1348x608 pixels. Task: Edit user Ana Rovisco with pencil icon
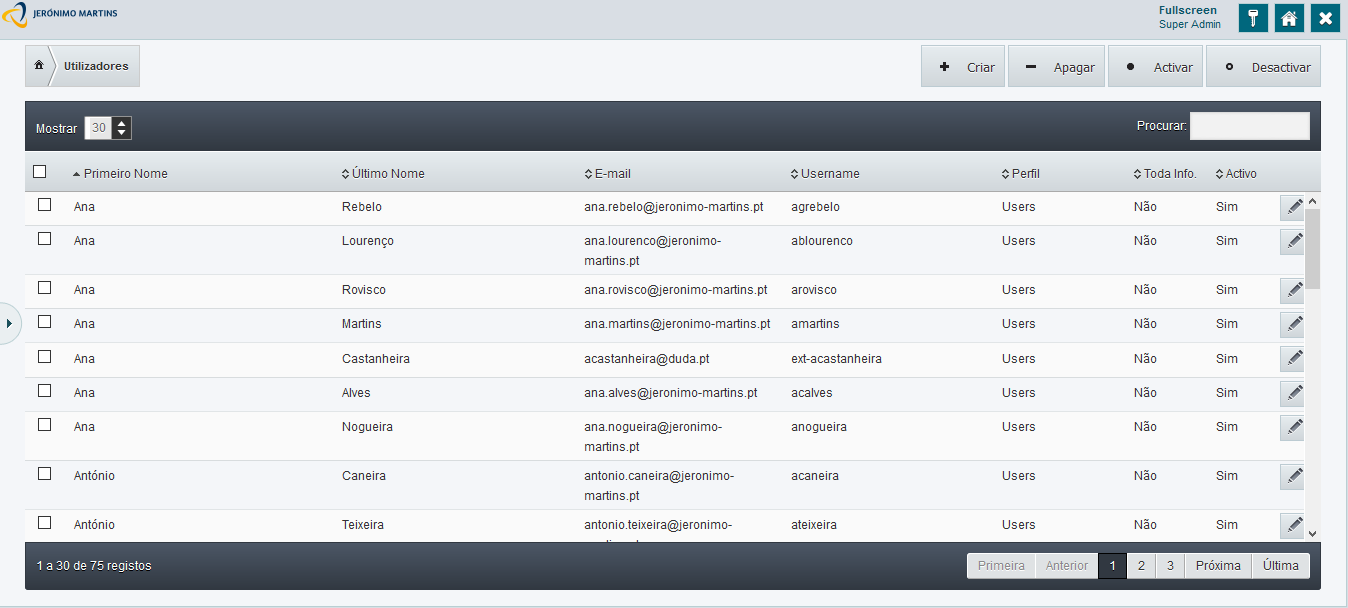click(1293, 290)
